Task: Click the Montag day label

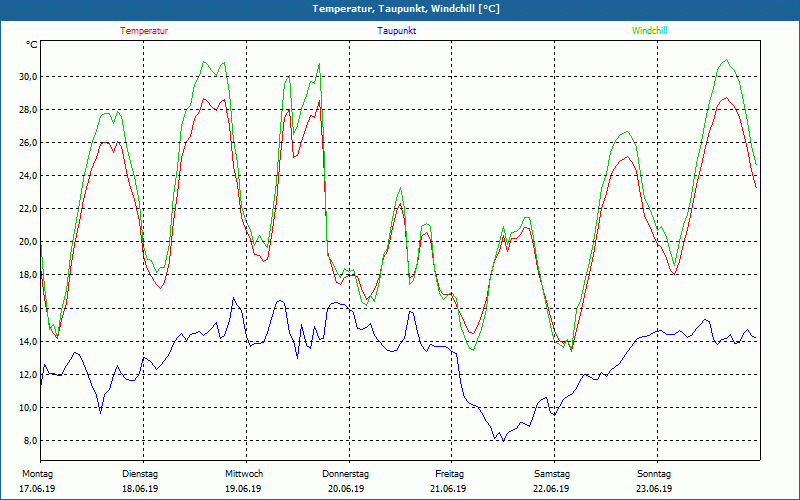Action: click(x=37, y=474)
